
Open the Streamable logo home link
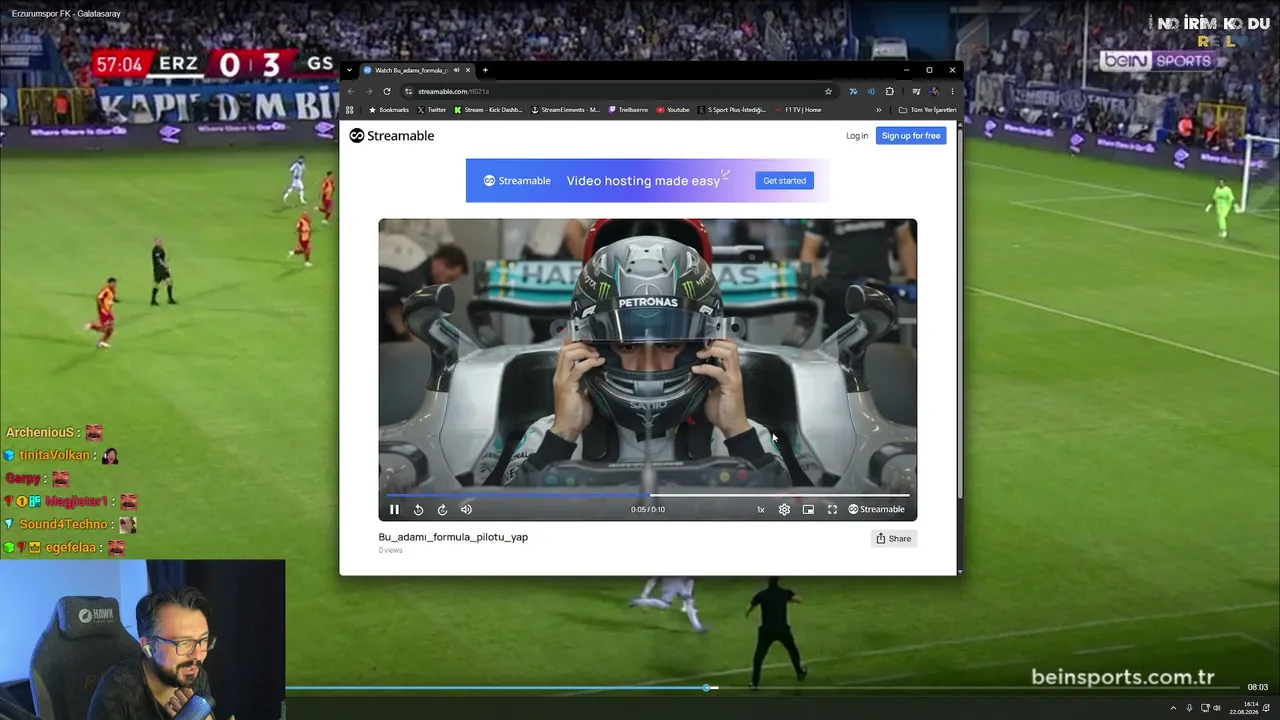point(392,136)
